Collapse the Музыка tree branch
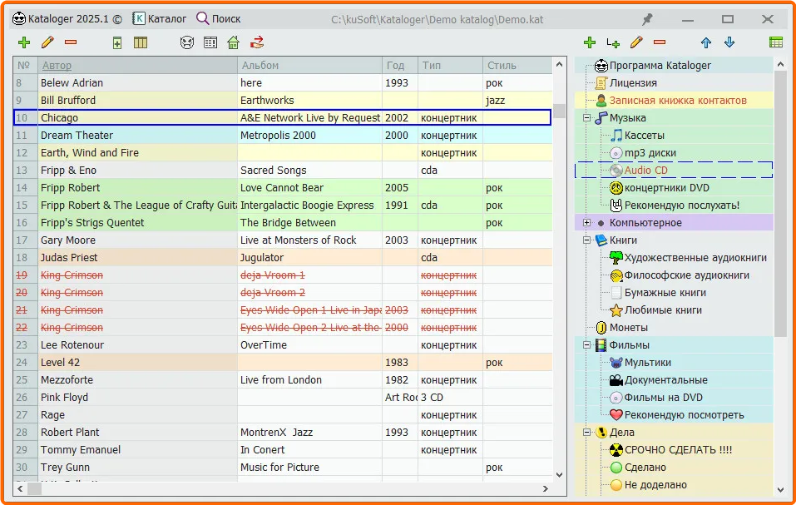This screenshot has width=796, height=505. click(587, 118)
